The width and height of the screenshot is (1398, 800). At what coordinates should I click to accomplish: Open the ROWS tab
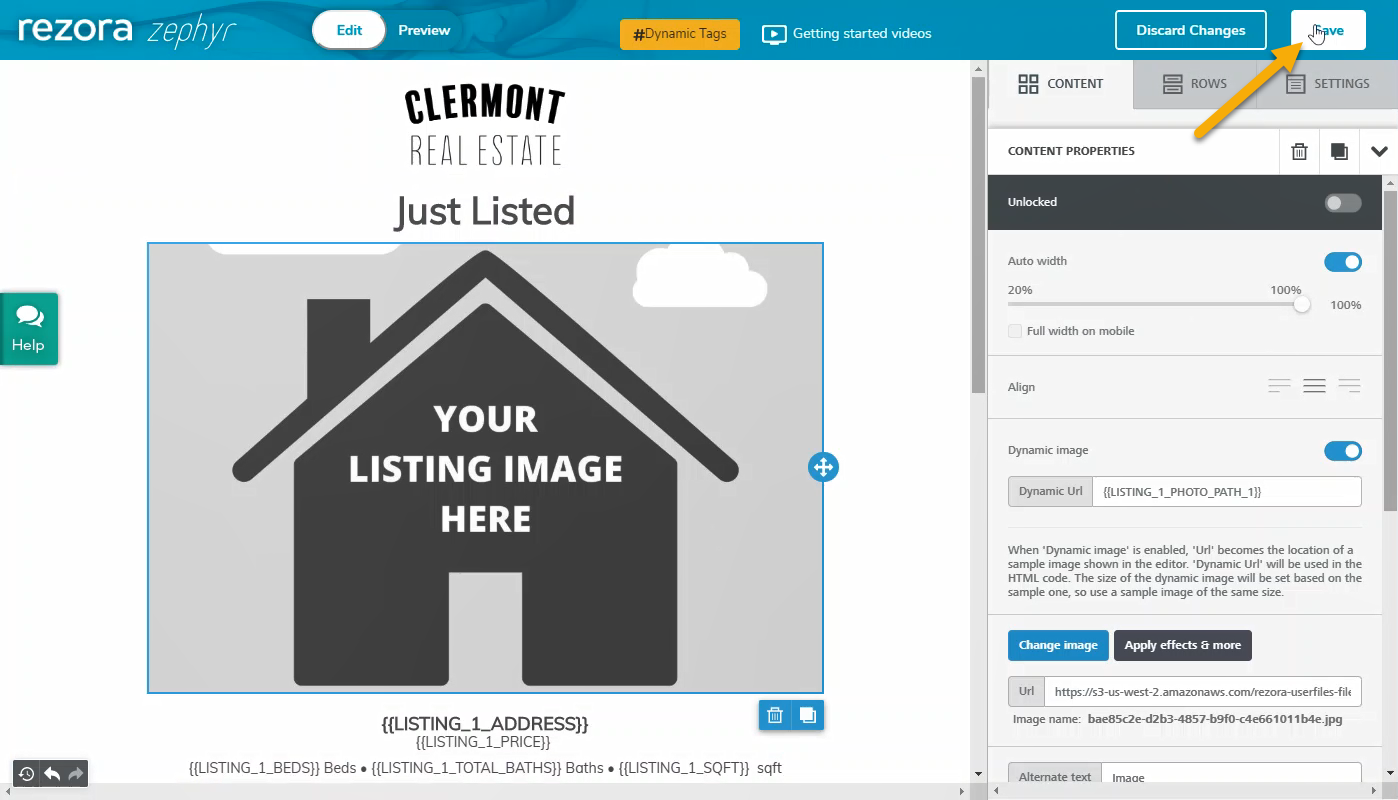click(1195, 84)
